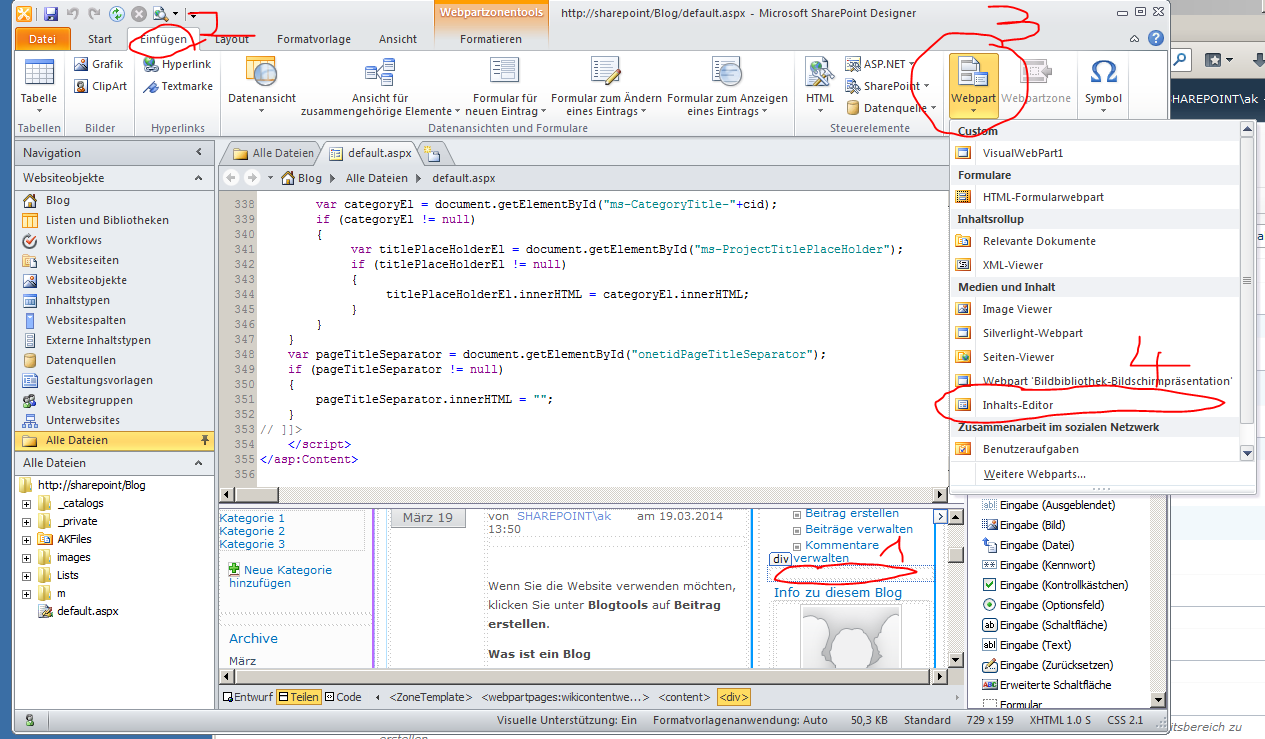Click the Beitrag erstellen link
Image resolution: width=1265 pixels, height=739 pixels.
[x=852, y=513]
